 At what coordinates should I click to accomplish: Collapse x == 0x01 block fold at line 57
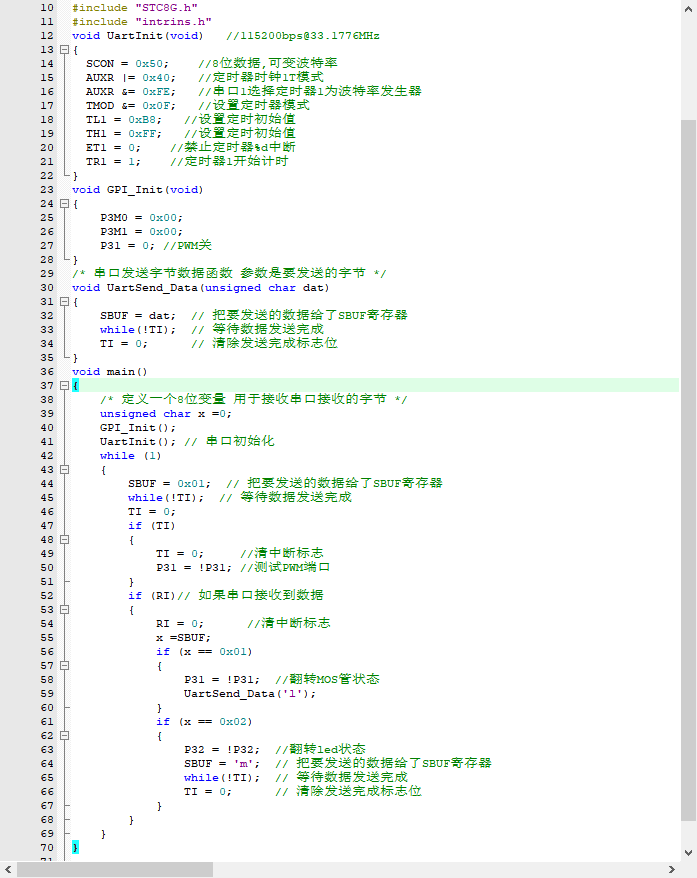(64, 665)
